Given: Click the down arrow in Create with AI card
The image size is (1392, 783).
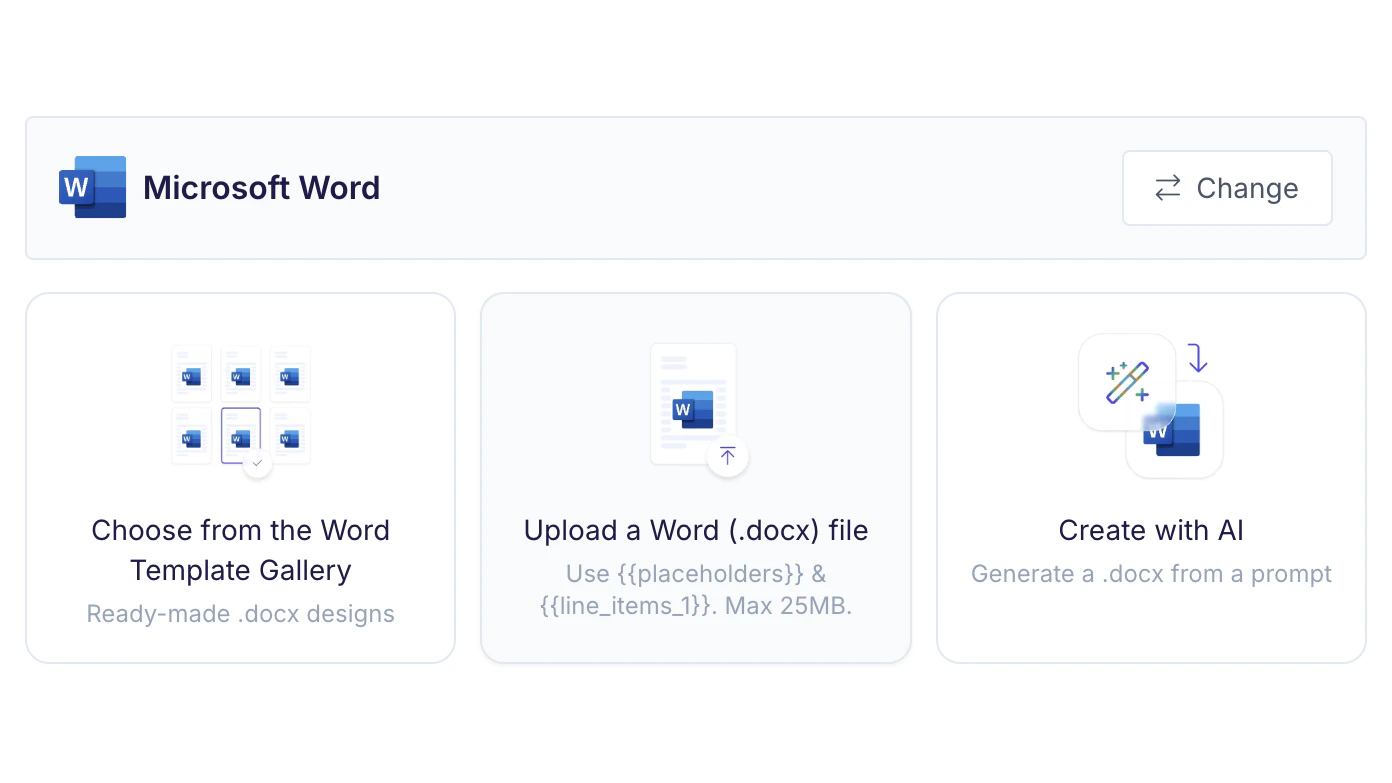Looking at the screenshot, I should (1198, 358).
